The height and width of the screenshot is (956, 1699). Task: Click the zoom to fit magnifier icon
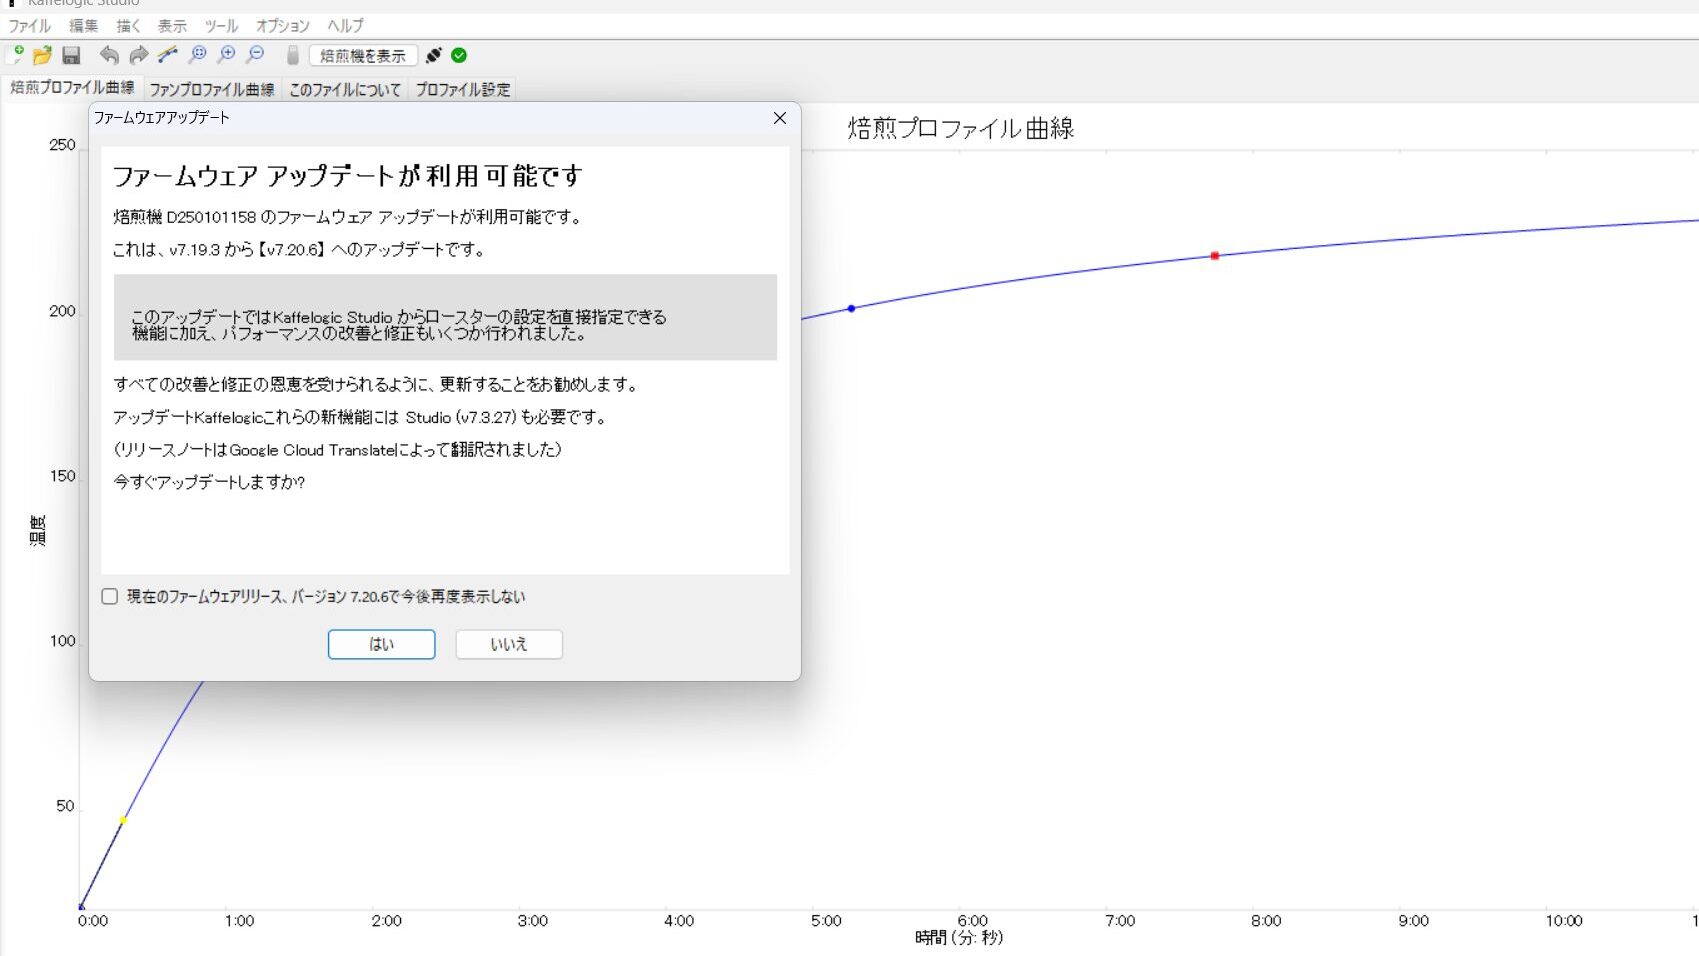tap(198, 55)
